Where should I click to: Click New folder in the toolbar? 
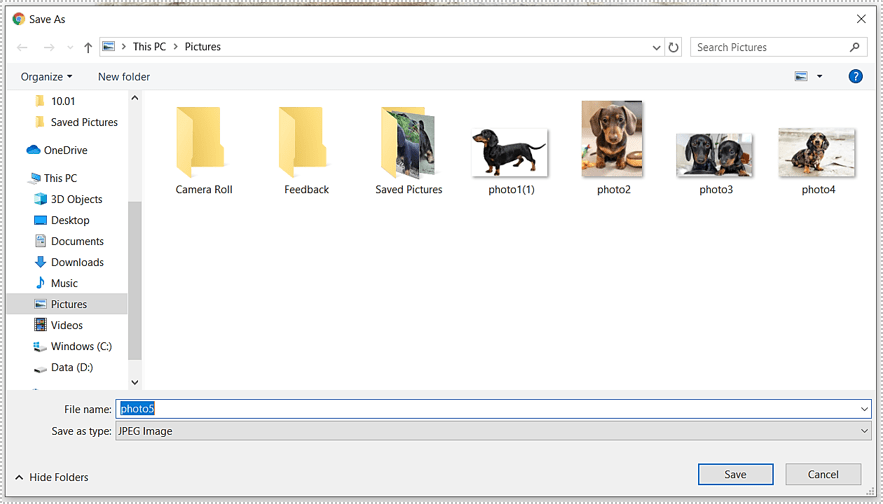coord(124,77)
